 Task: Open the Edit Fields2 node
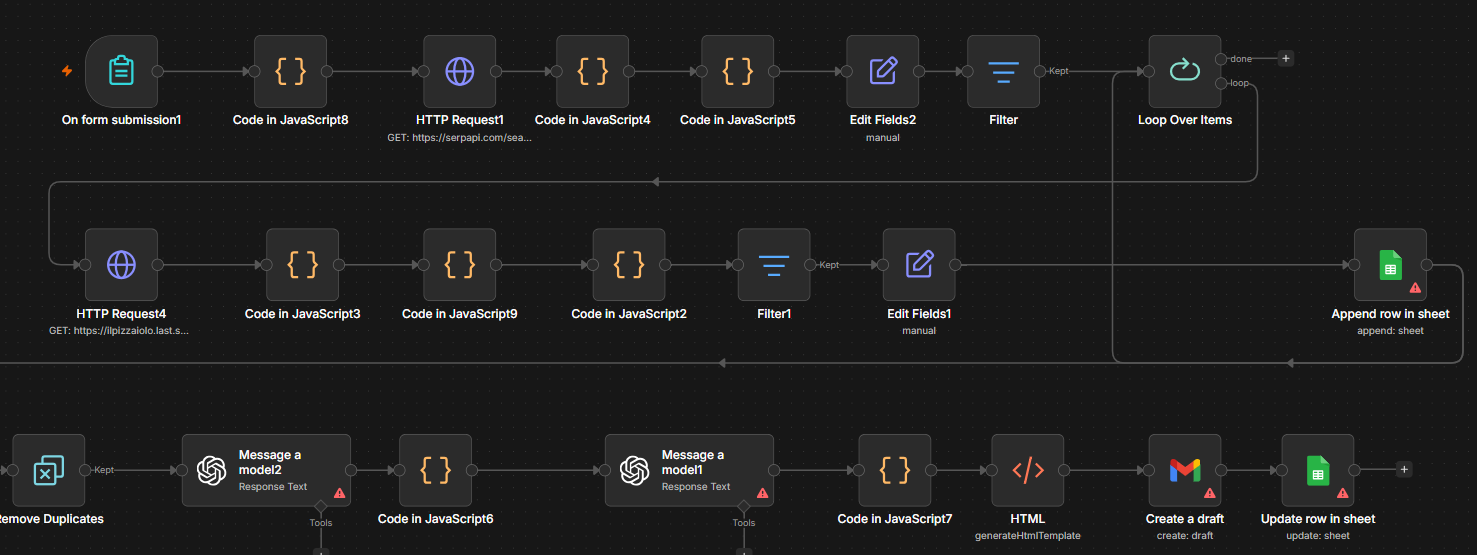click(x=883, y=72)
